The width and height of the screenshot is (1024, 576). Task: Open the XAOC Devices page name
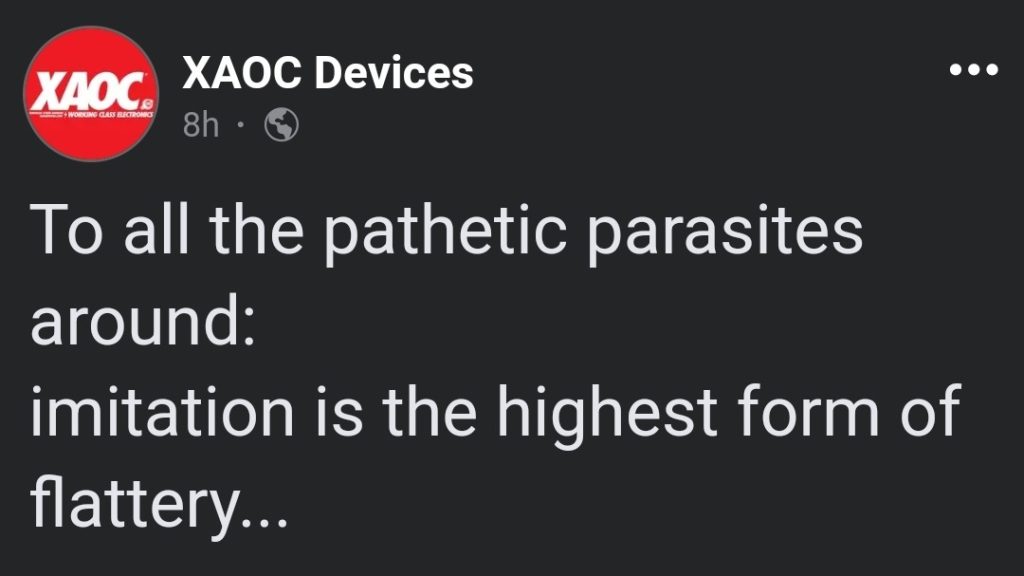[328, 72]
